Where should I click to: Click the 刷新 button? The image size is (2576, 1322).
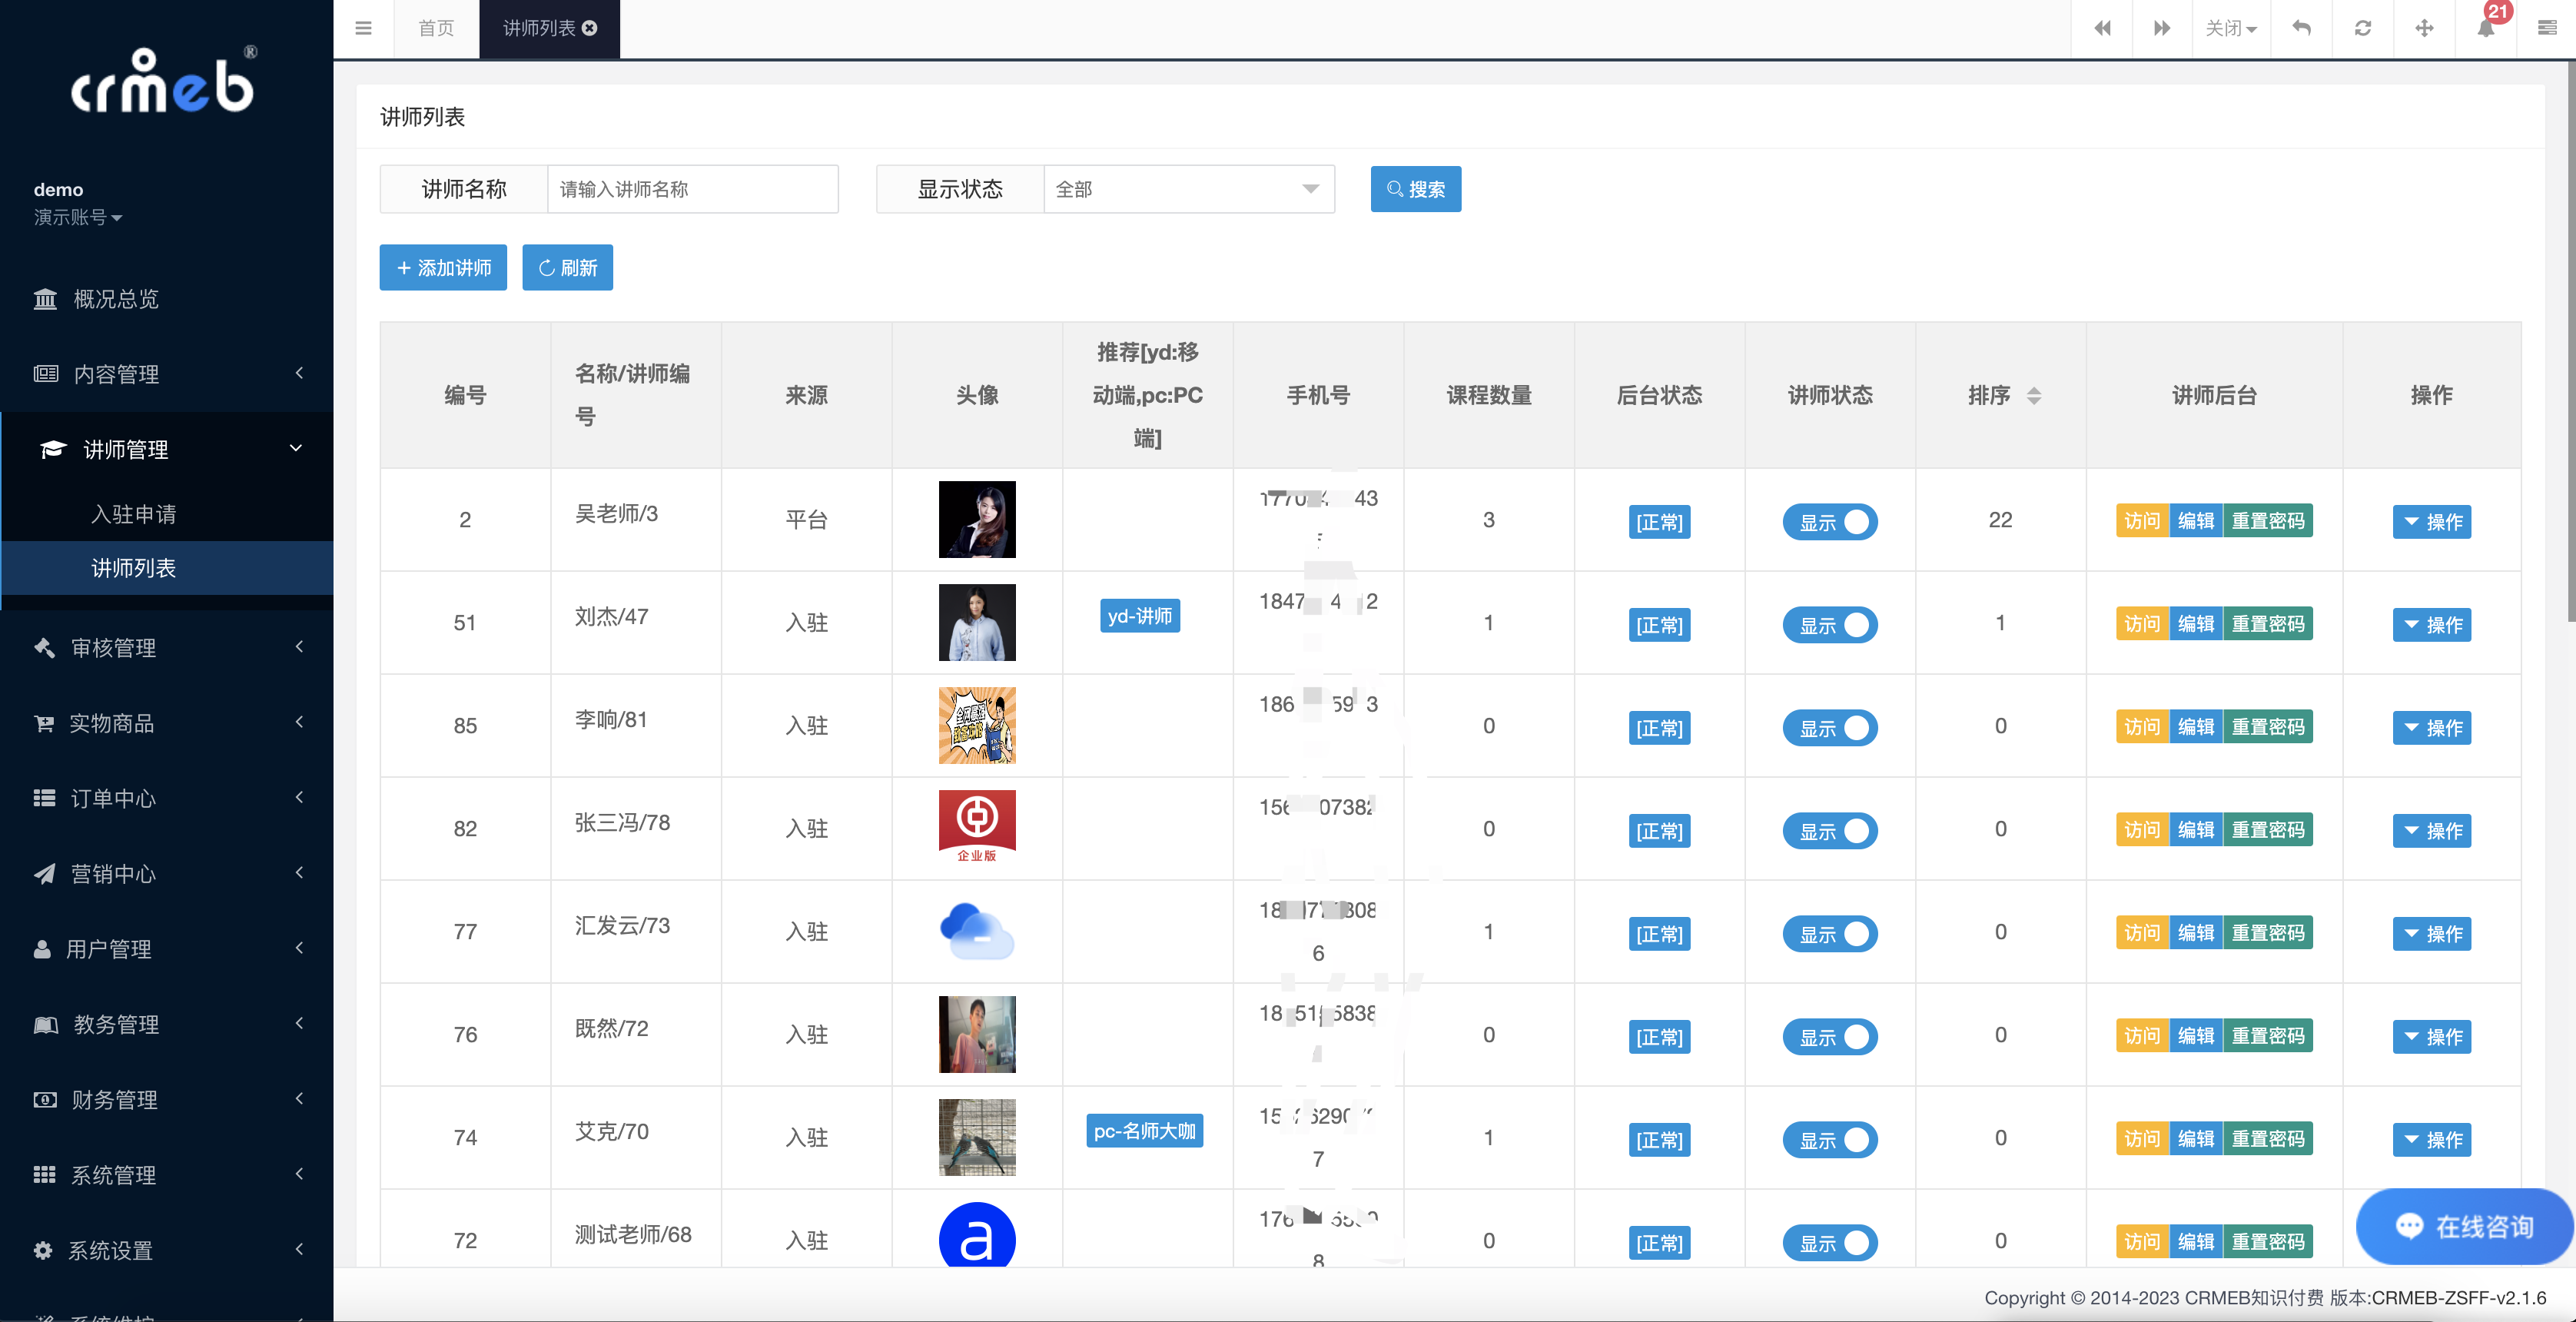567,268
